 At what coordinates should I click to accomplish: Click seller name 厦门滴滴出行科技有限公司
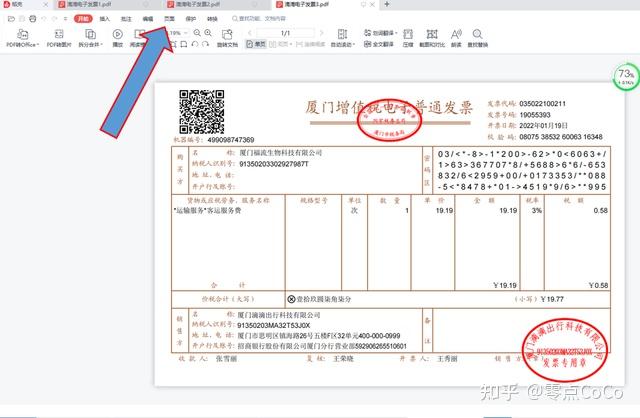pyautogui.click(x=279, y=315)
